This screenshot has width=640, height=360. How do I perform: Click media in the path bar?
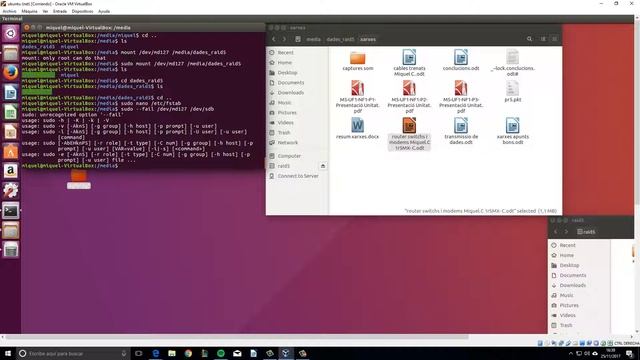click(x=313, y=39)
